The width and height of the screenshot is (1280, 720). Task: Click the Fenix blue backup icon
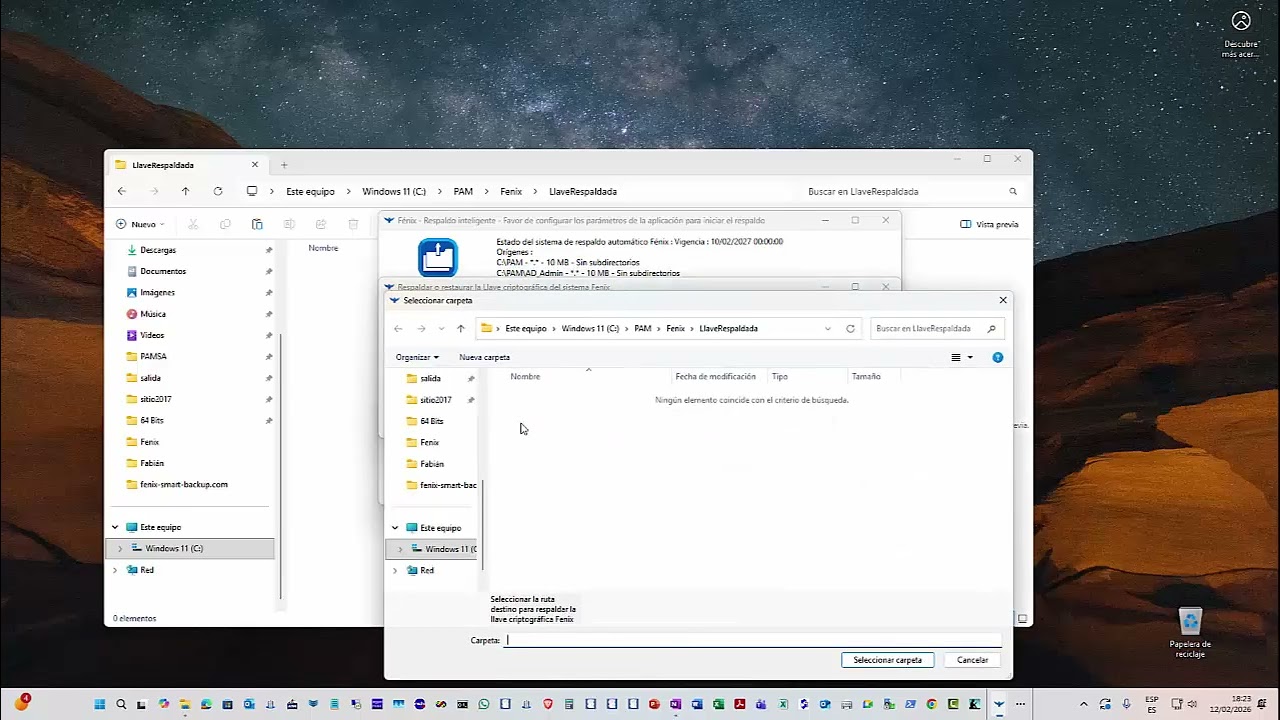(438, 258)
